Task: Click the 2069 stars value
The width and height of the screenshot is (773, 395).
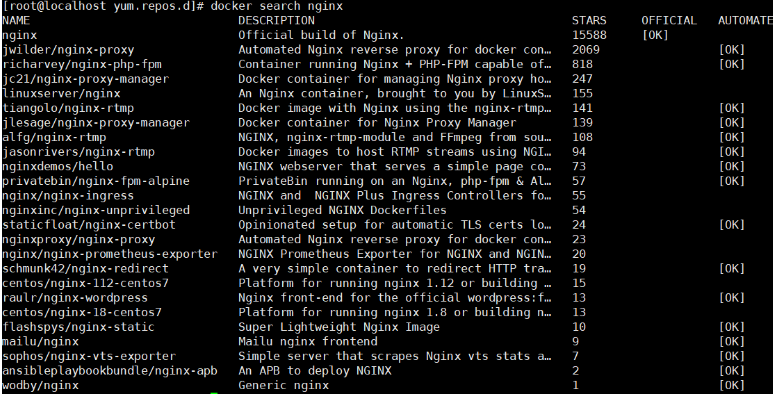Action: tap(586, 50)
